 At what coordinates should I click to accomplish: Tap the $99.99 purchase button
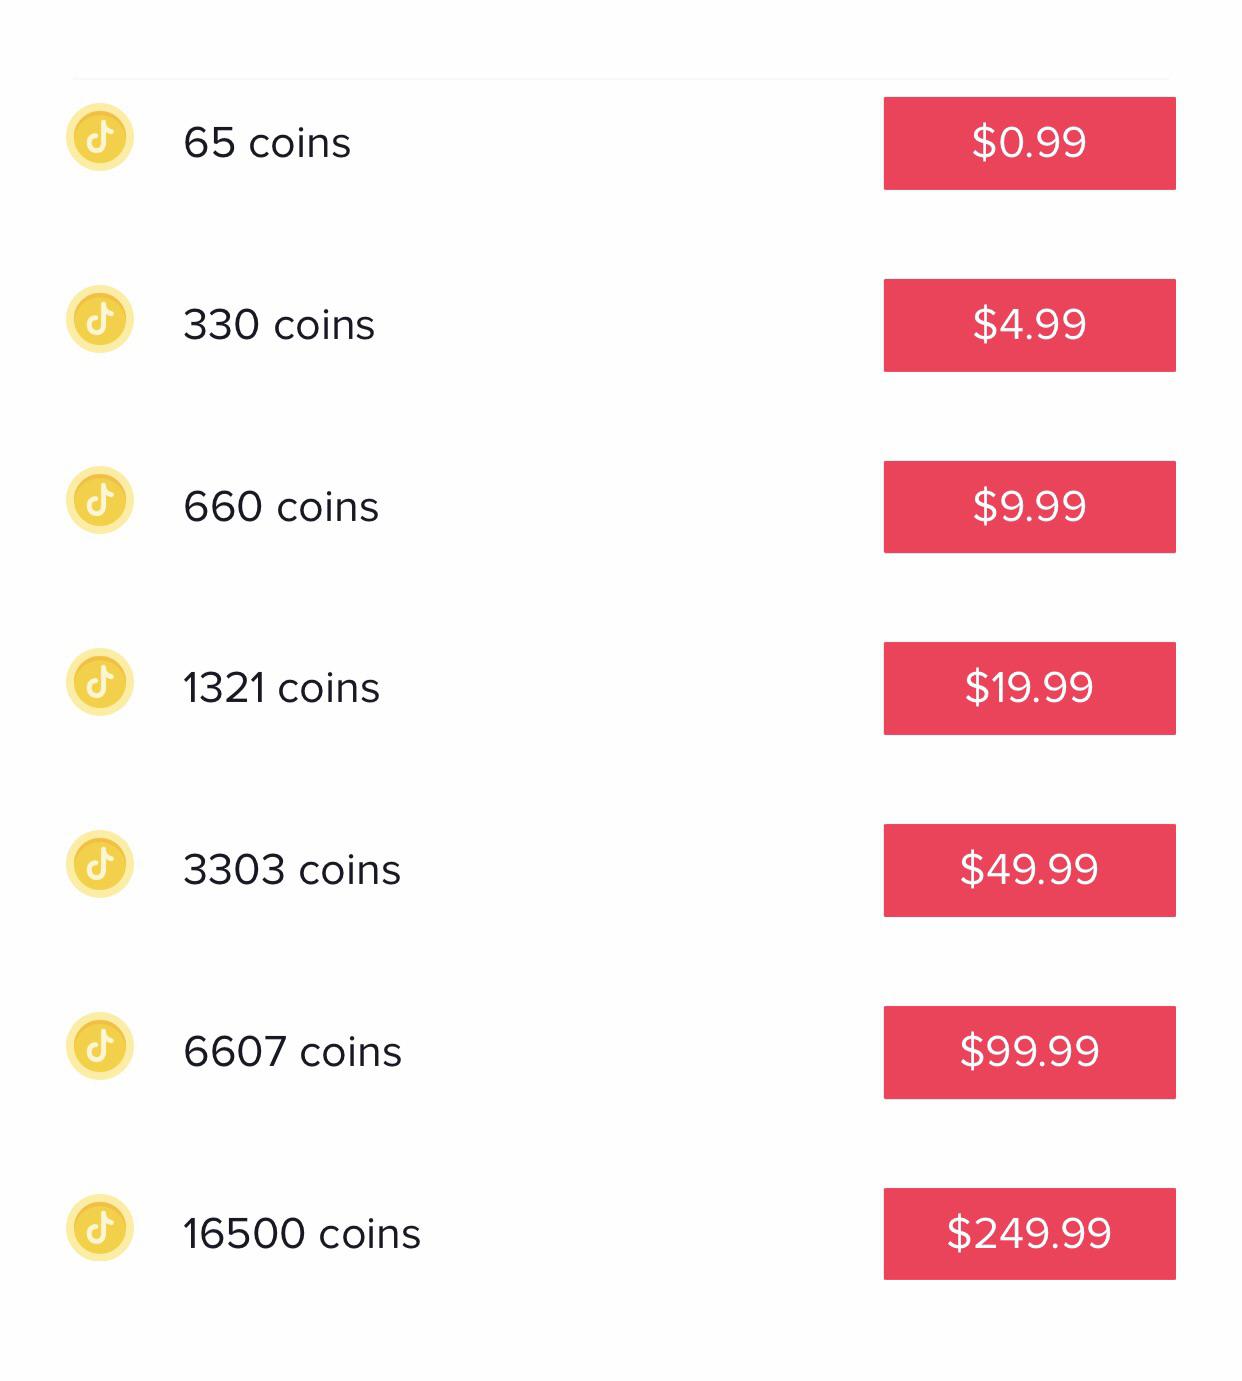click(x=1029, y=1052)
